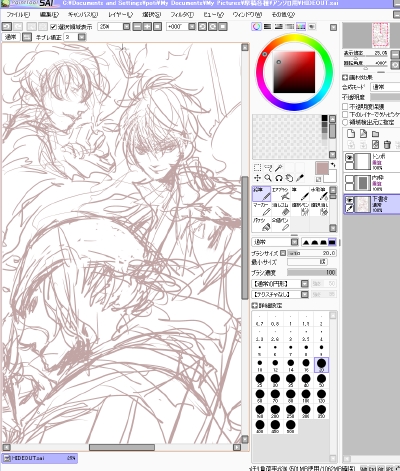Select the move layer tool

coord(257,178)
